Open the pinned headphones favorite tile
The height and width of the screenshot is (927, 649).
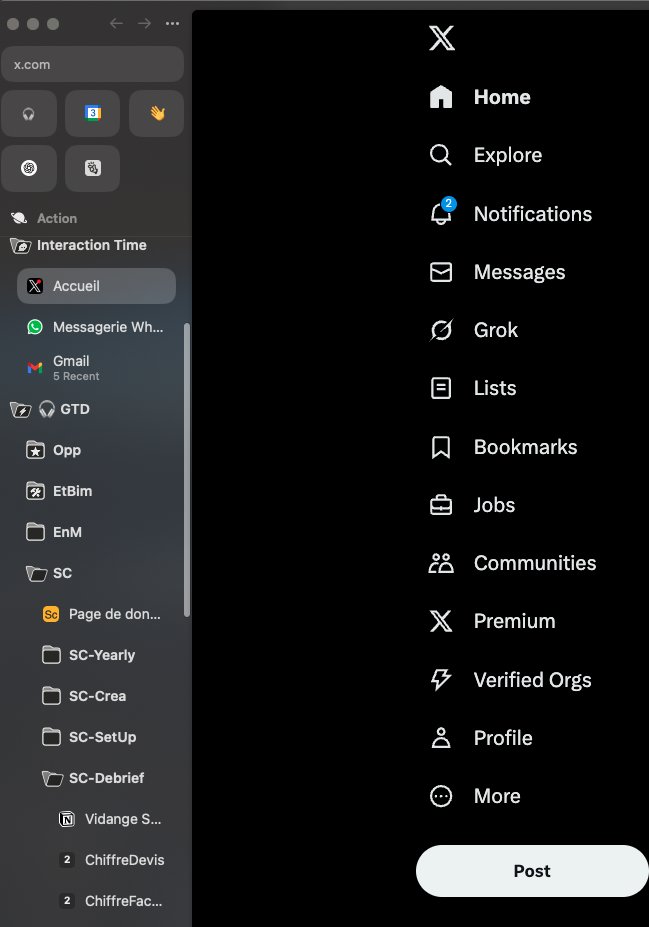29,114
